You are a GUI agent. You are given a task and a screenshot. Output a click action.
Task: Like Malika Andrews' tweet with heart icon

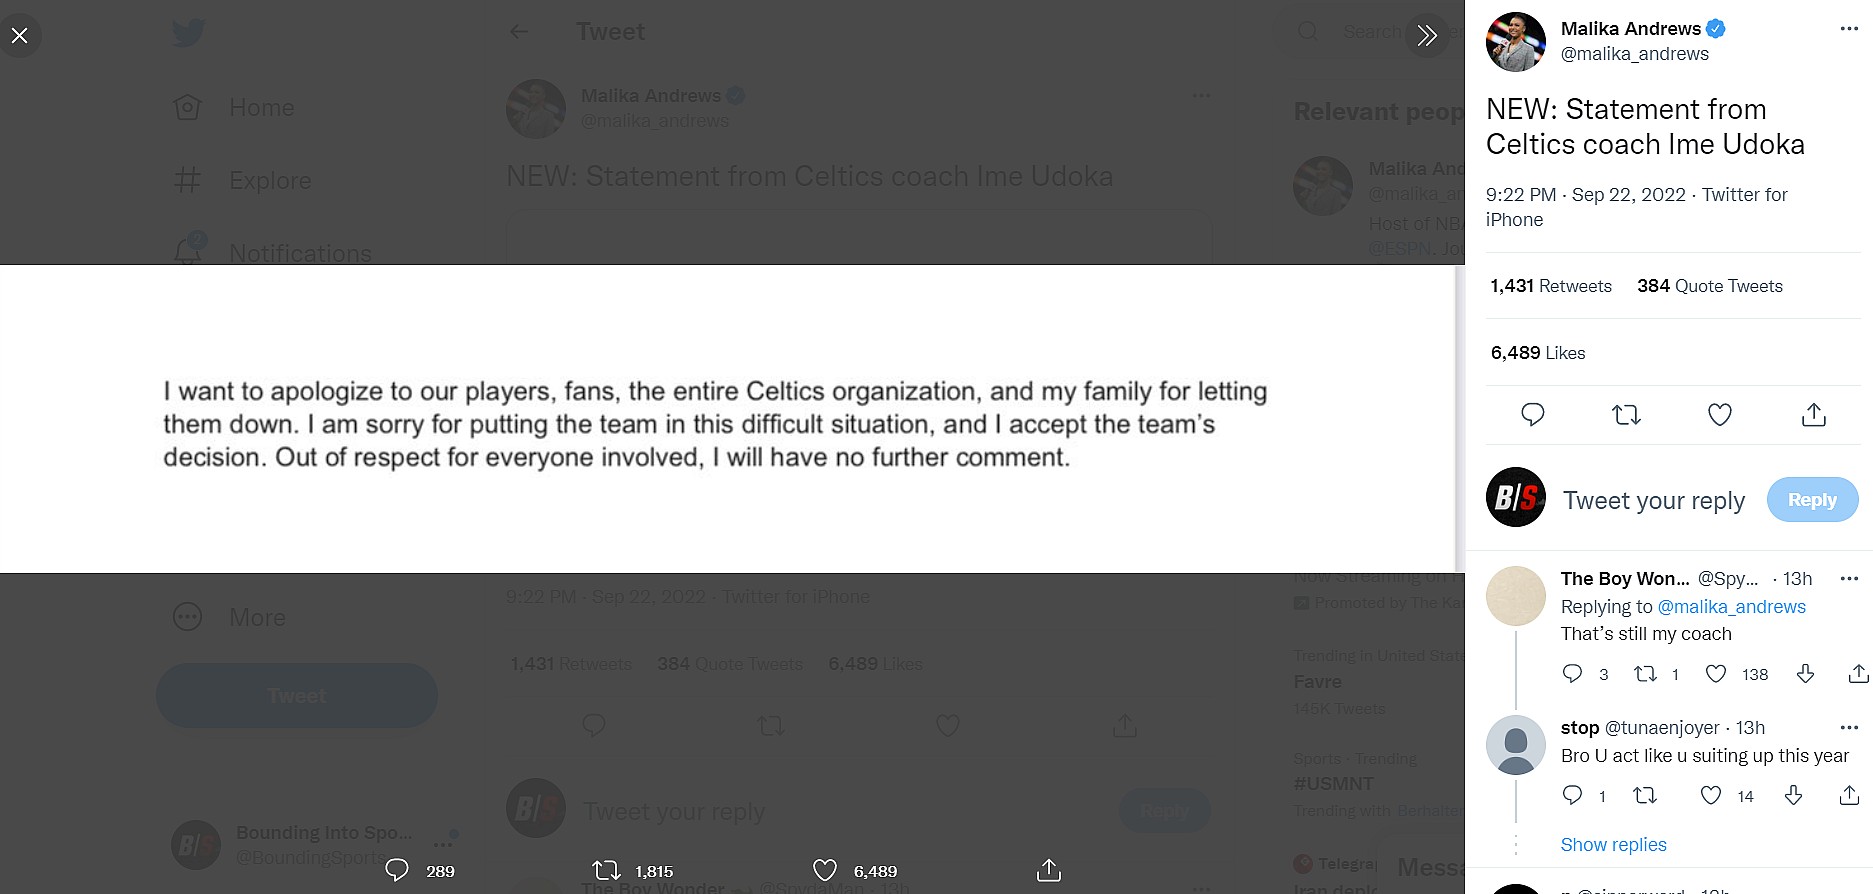point(1719,414)
